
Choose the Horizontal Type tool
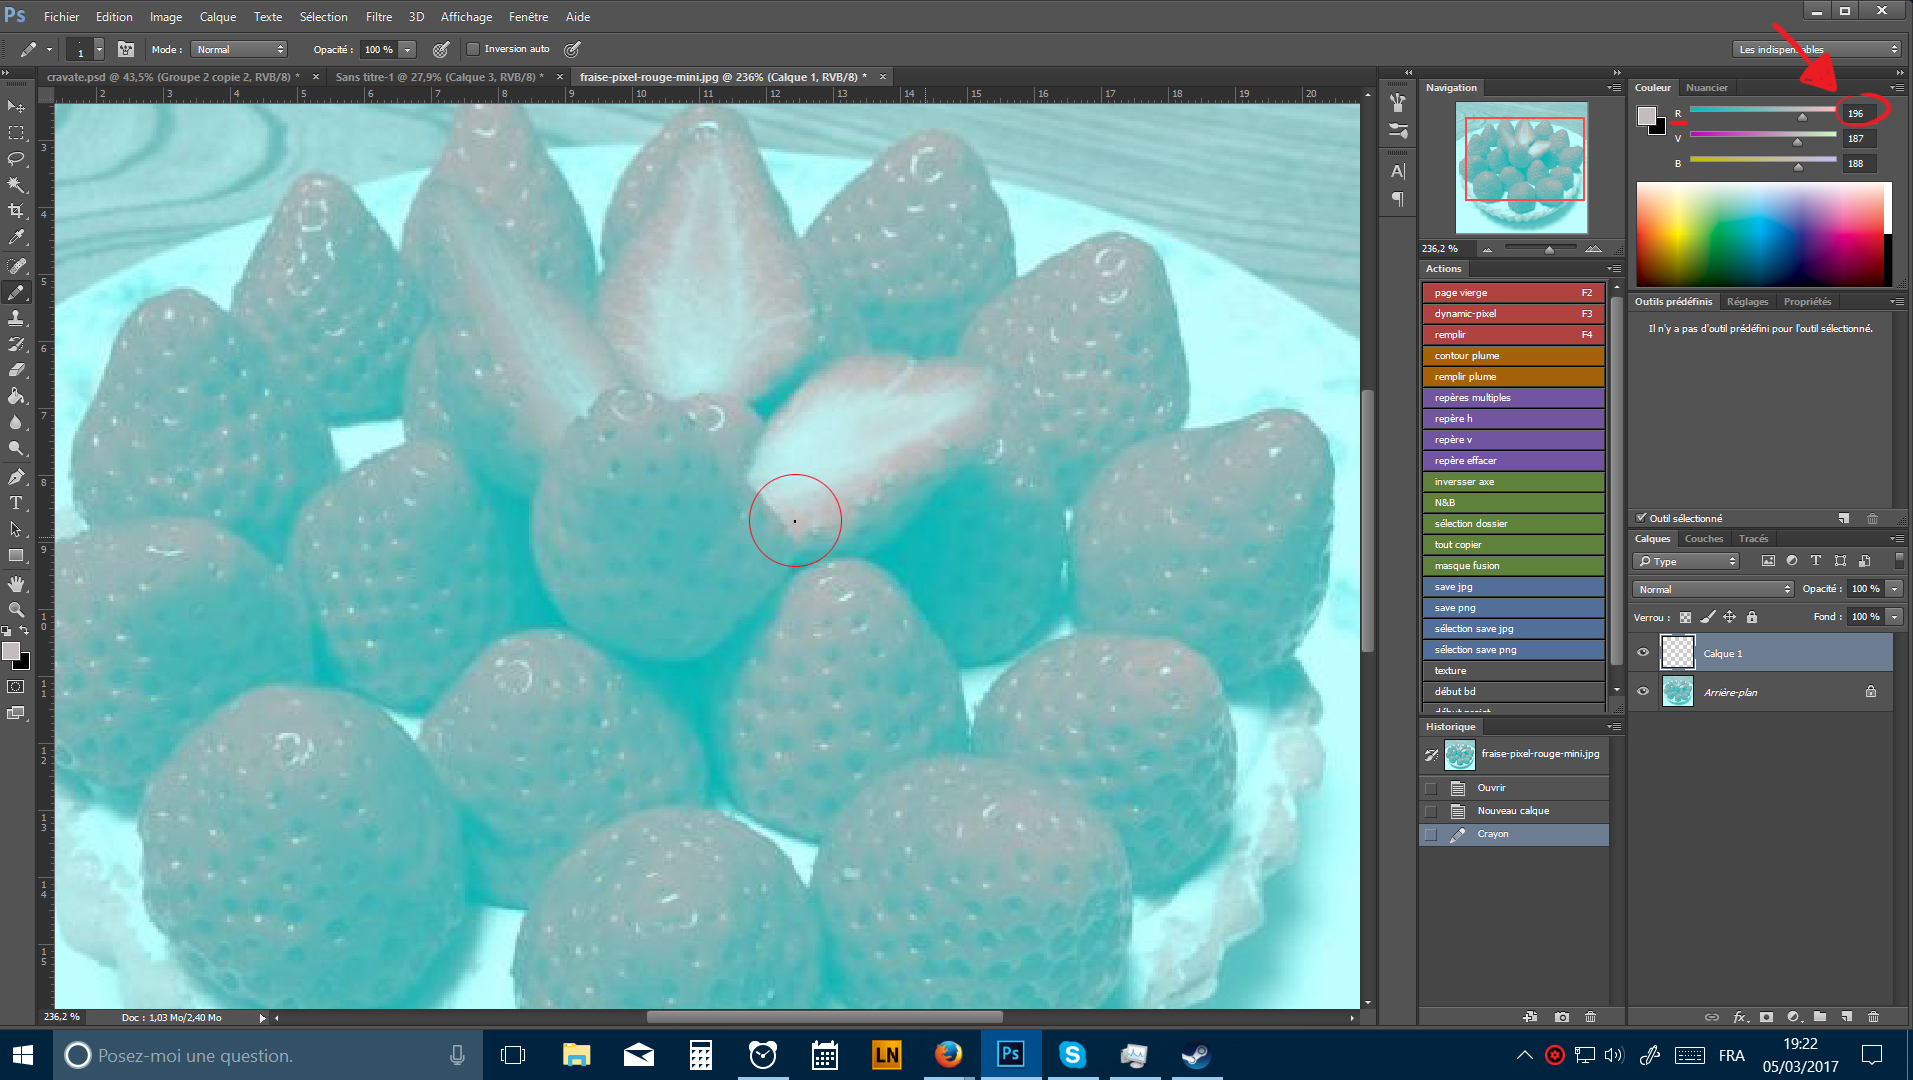pyautogui.click(x=16, y=503)
